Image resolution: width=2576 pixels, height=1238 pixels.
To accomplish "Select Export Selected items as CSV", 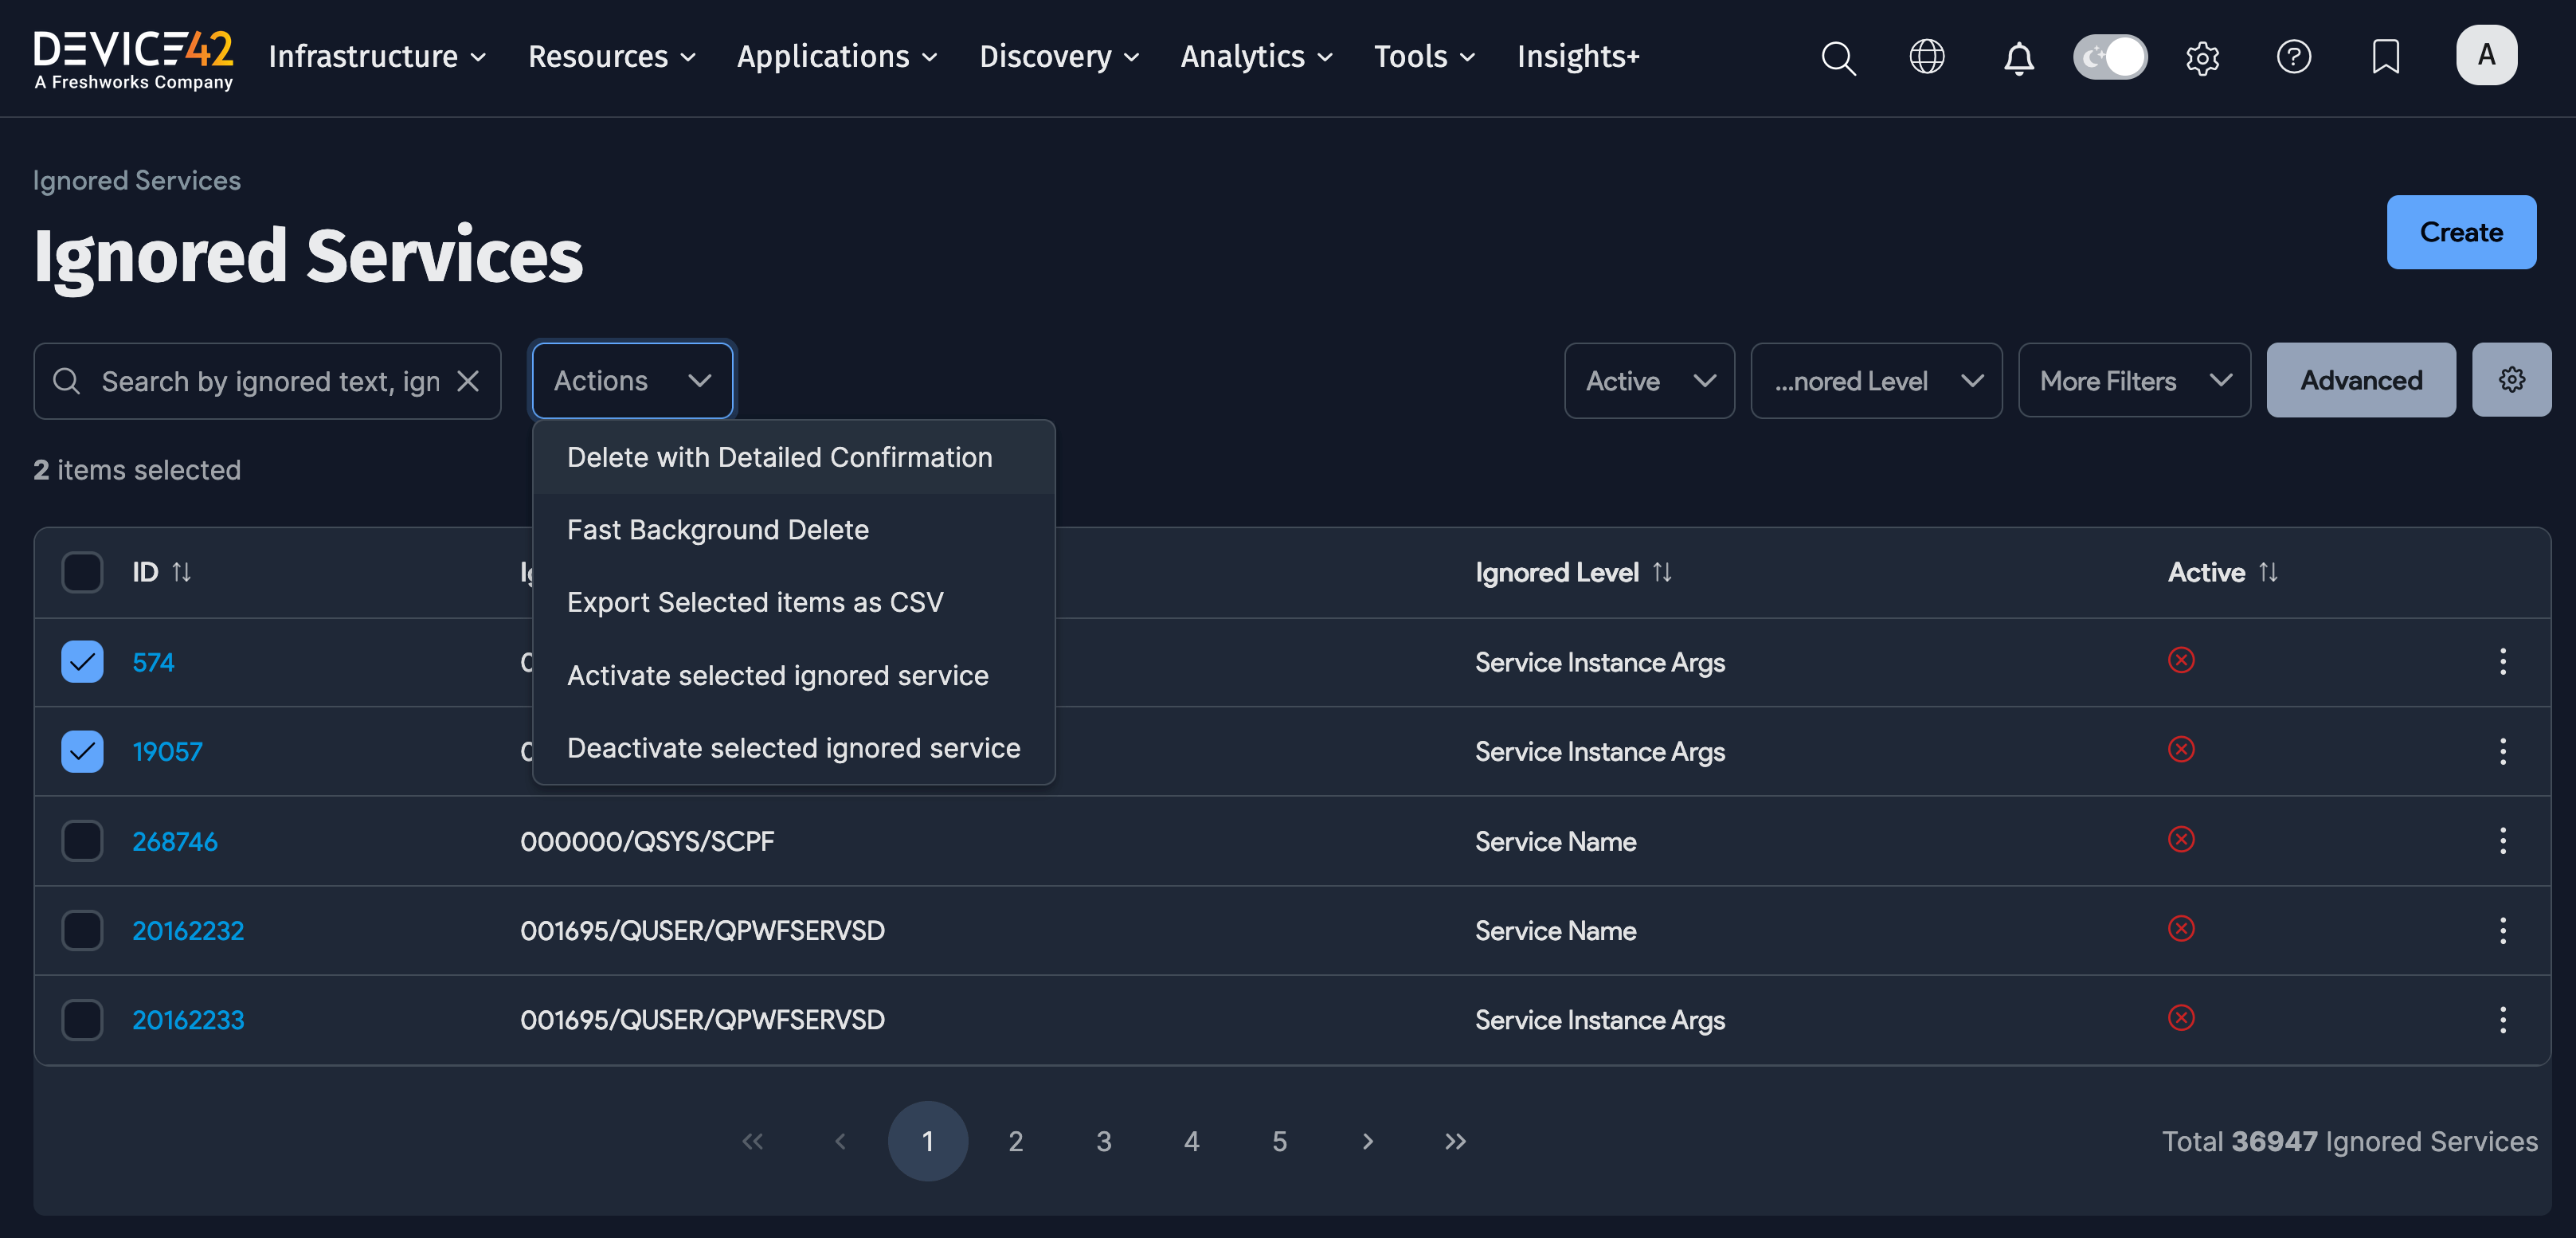I will click(x=754, y=602).
